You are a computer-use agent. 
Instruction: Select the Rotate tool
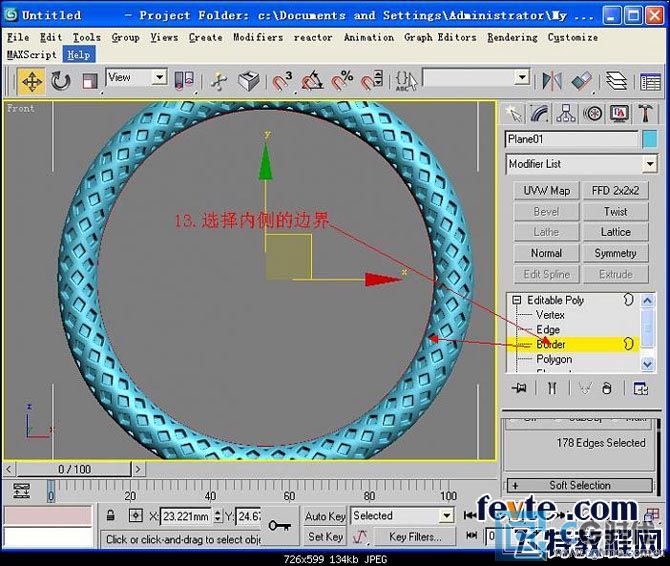click(x=60, y=81)
